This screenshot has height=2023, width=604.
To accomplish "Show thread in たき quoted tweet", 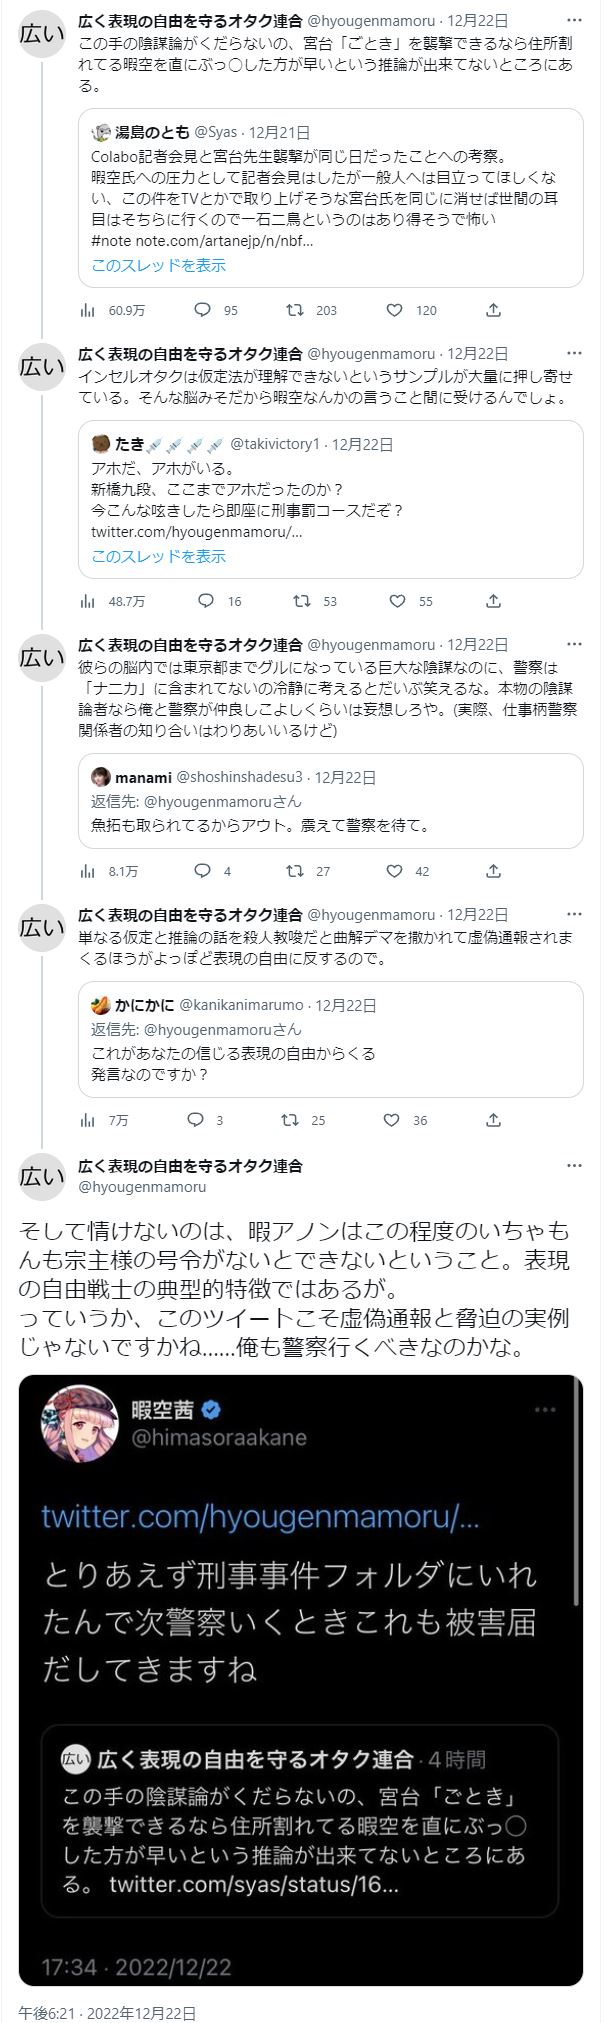I will [158, 556].
